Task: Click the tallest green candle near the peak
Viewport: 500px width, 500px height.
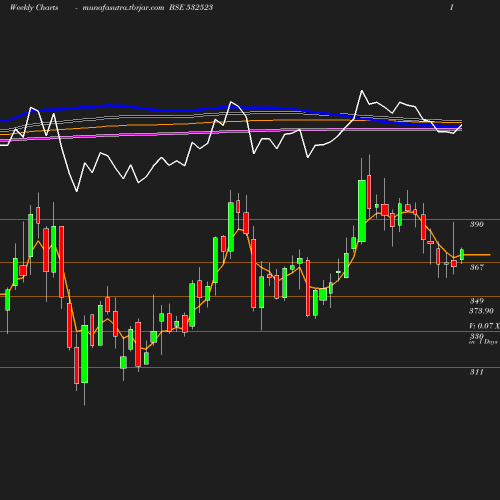Action: click(x=362, y=211)
